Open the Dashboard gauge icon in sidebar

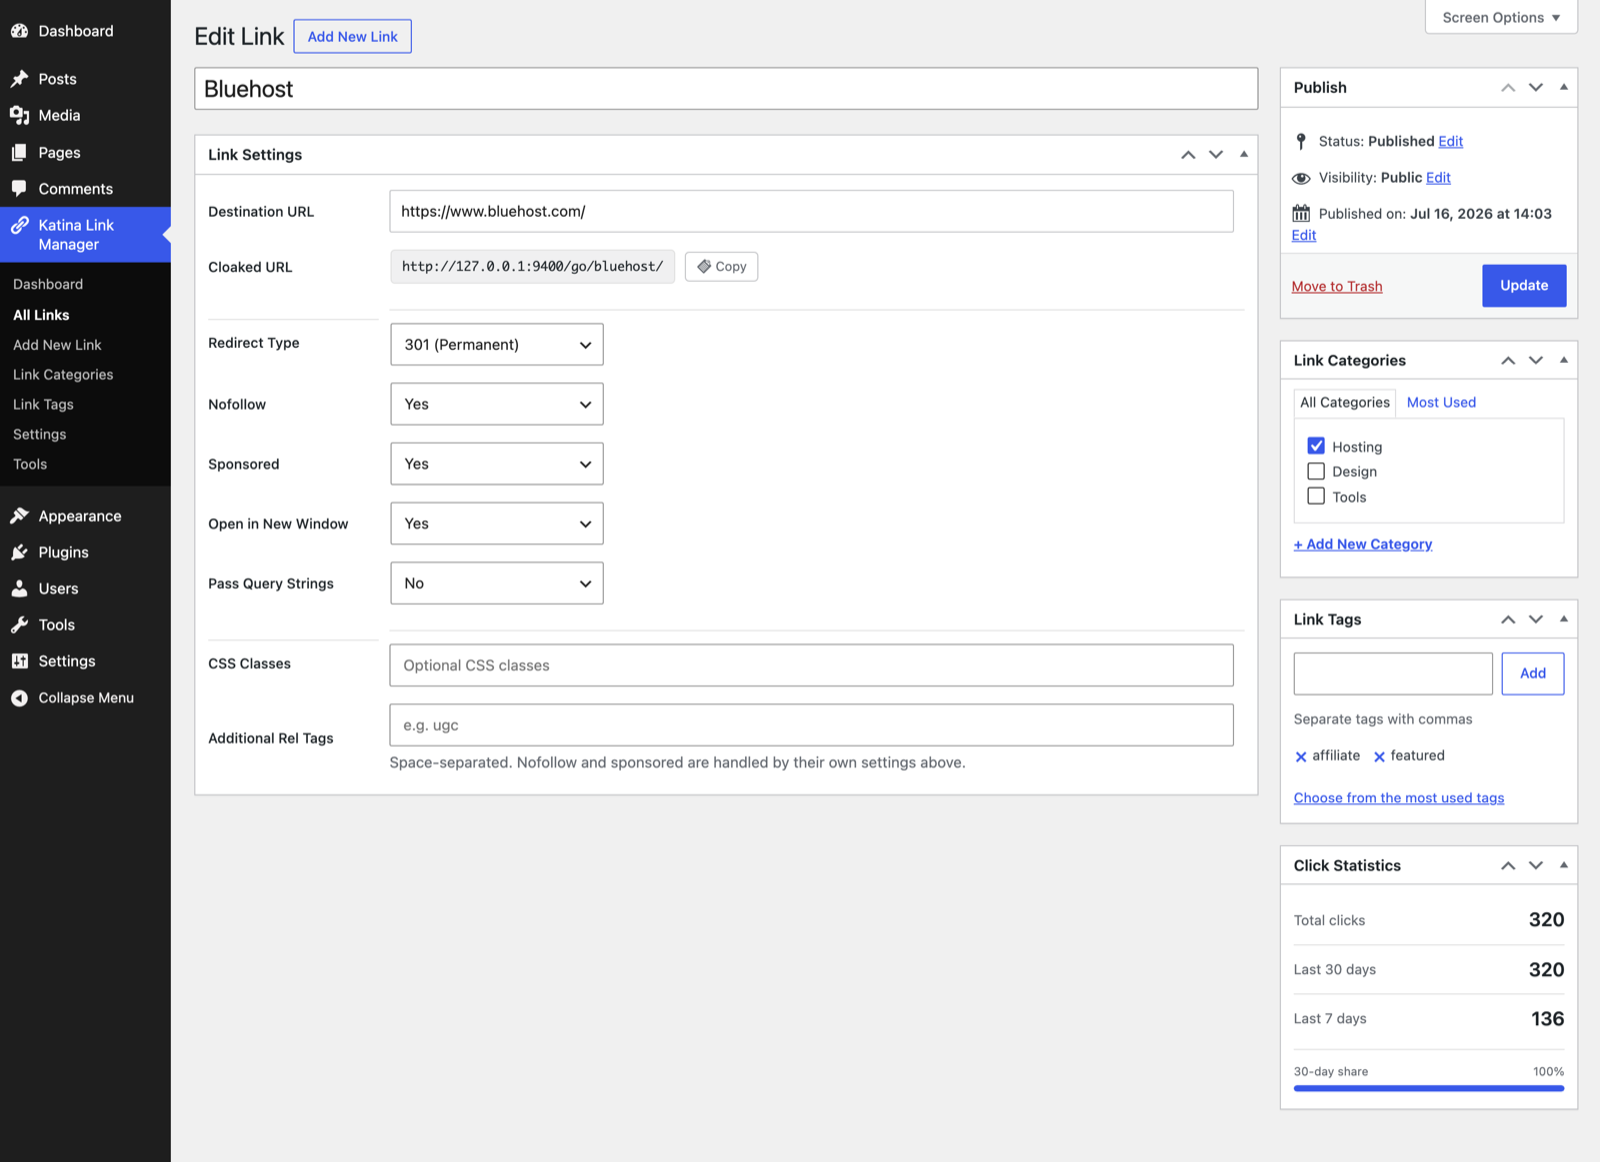click(x=19, y=31)
